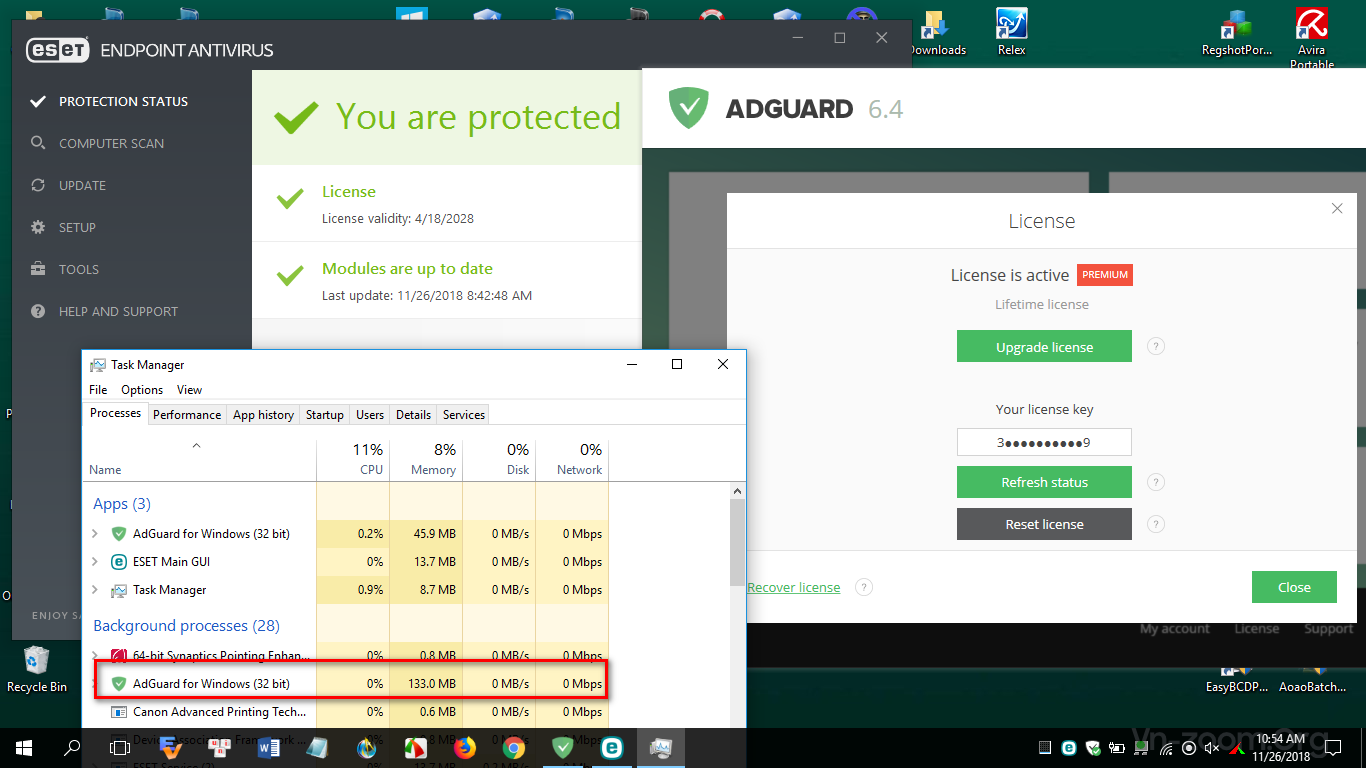Select the Relex desktop shortcut
This screenshot has height=768, width=1366.
(1012, 32)
